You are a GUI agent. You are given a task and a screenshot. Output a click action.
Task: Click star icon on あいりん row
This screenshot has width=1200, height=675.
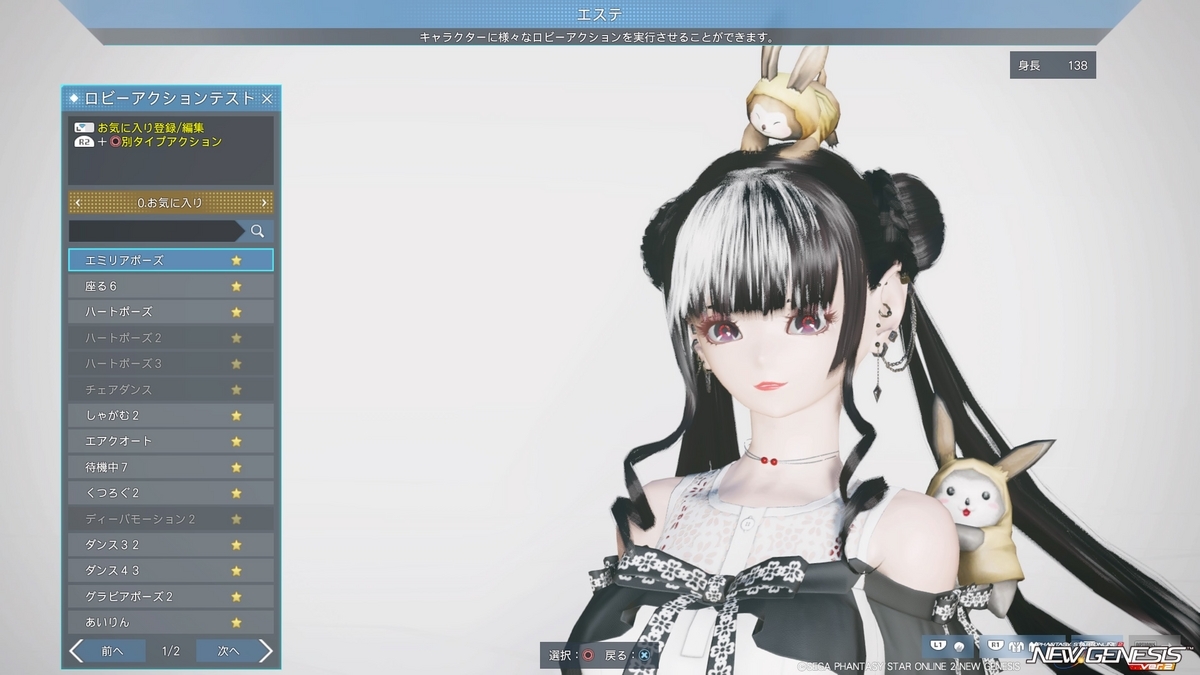coord(237,622)
